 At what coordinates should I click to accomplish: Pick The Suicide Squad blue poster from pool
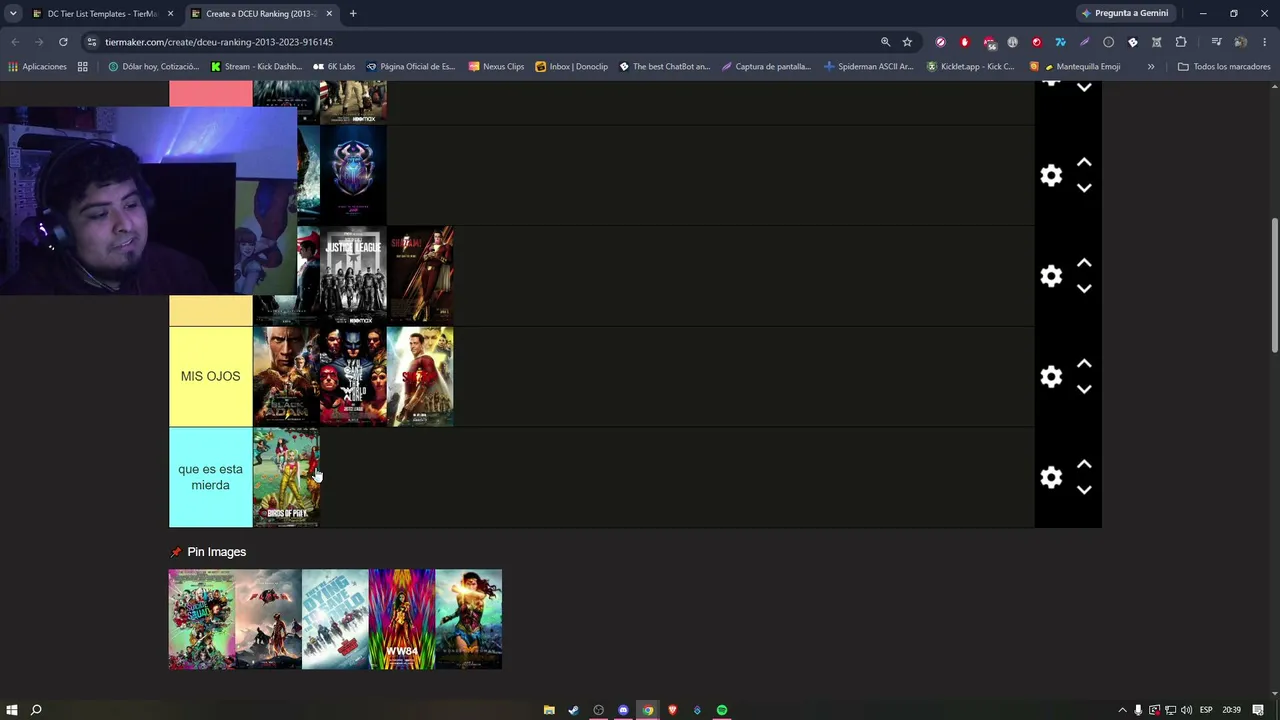point(335,619)
